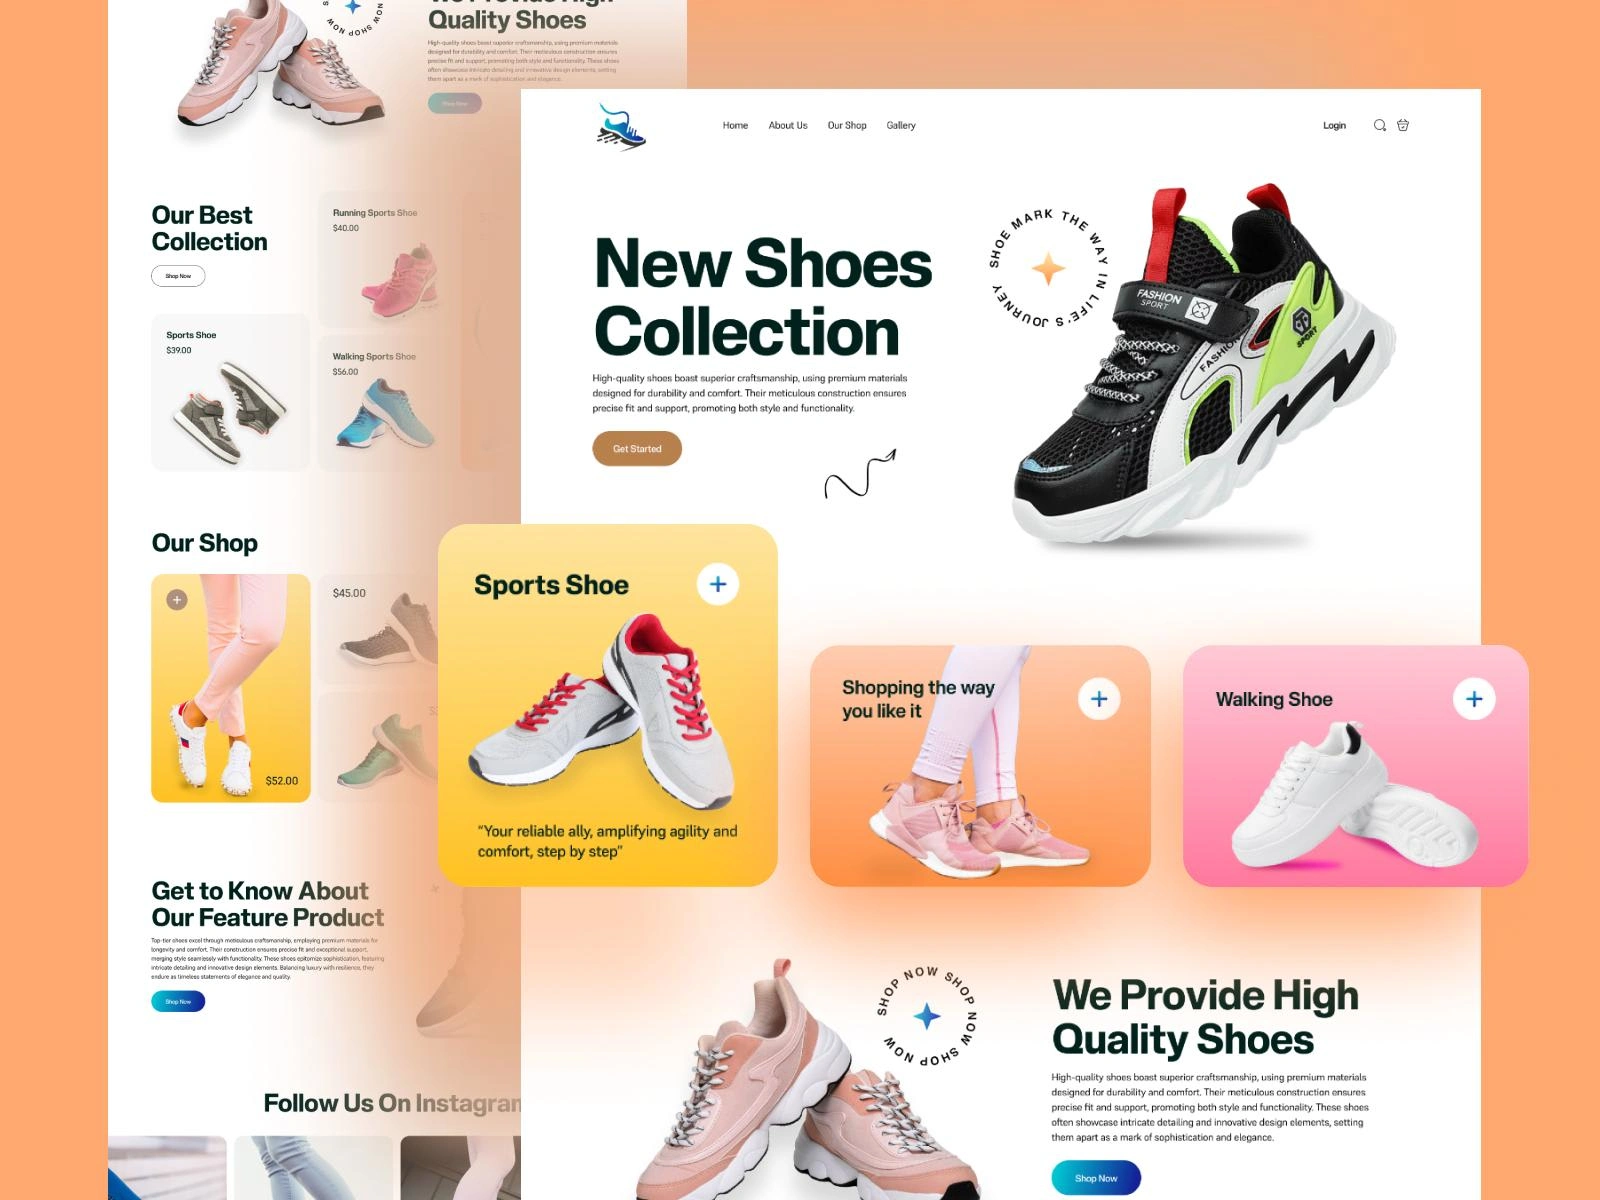Open the shopping basket icon

(x=1403, y=125)
